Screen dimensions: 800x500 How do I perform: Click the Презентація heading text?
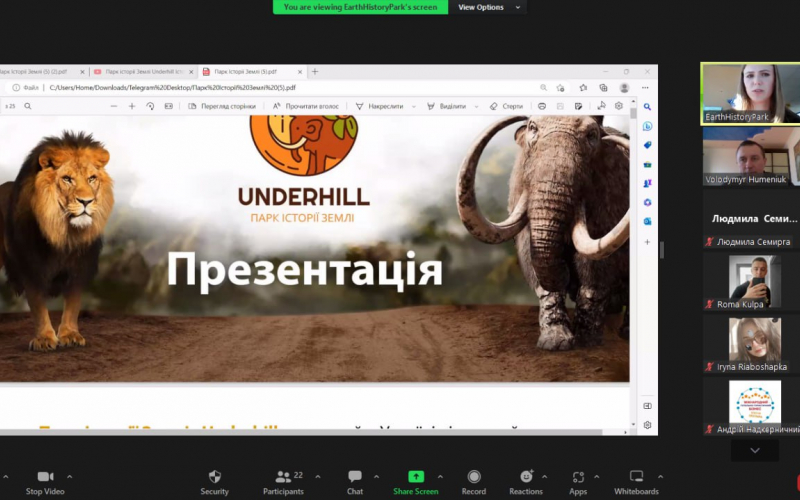point(305,270)
